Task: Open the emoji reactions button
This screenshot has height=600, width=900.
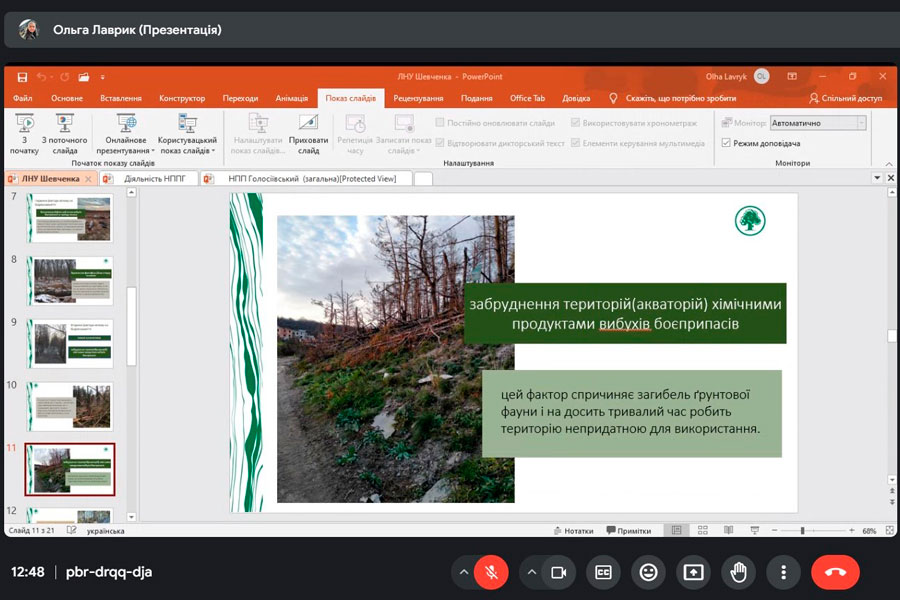Action: point(648,572)
